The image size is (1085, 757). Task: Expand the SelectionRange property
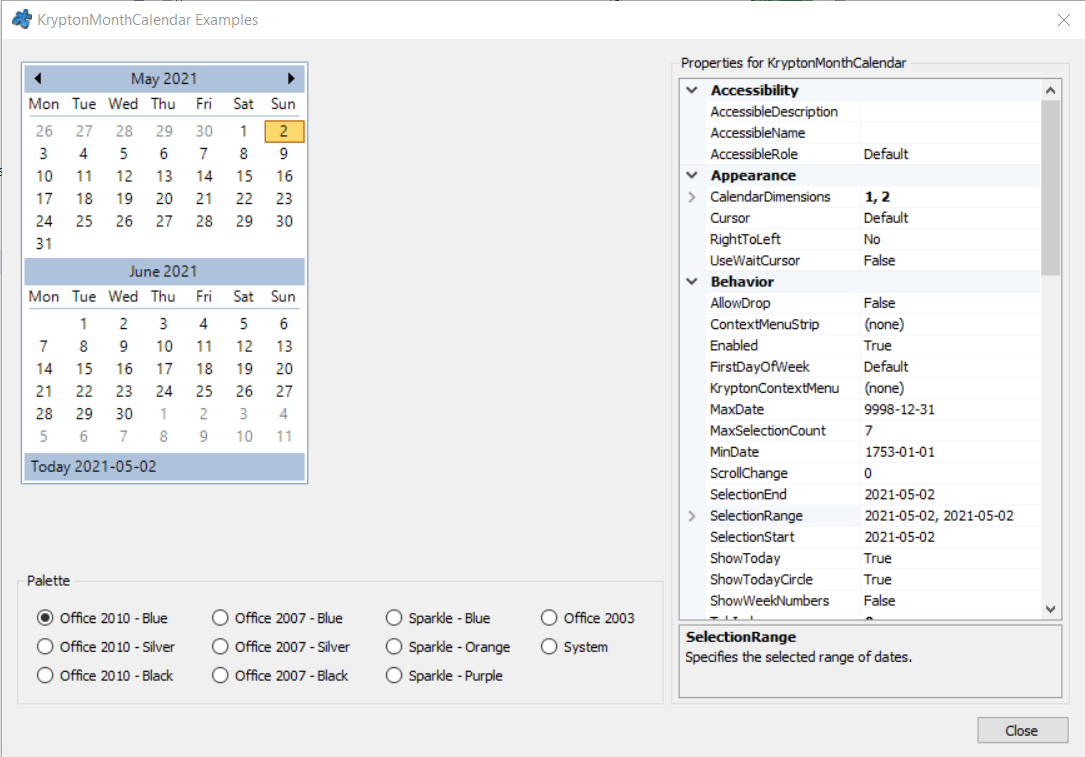pyautogui.click(x=692, y=516)
